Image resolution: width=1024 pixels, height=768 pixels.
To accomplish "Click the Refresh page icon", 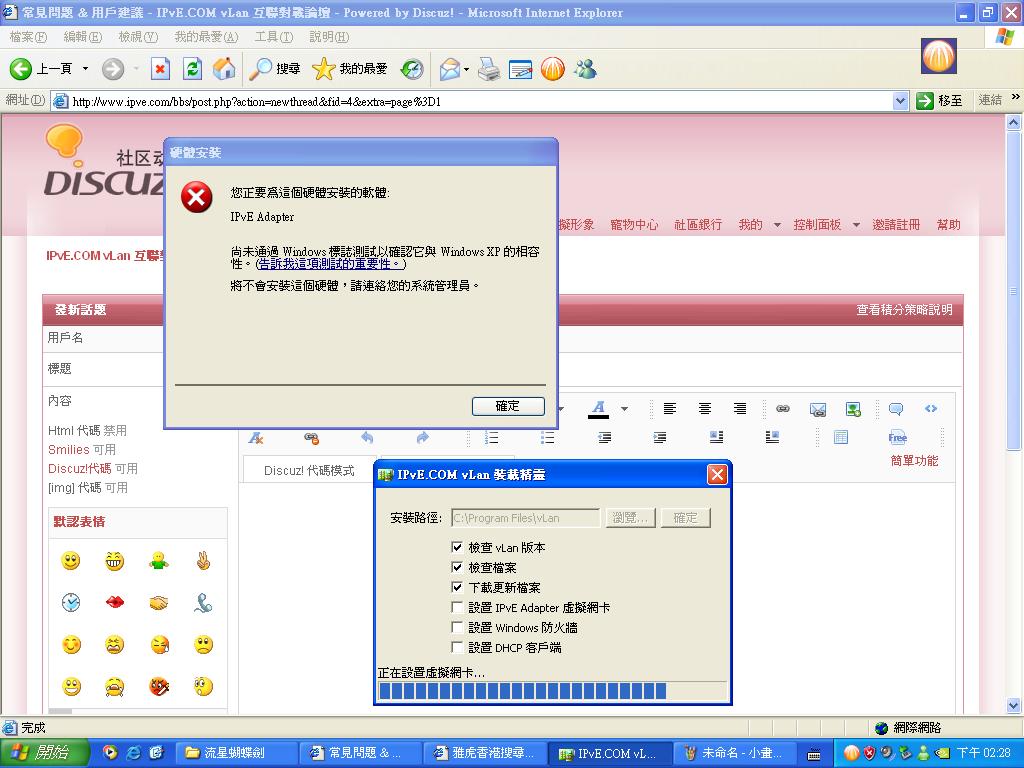I will coord(193,68).
